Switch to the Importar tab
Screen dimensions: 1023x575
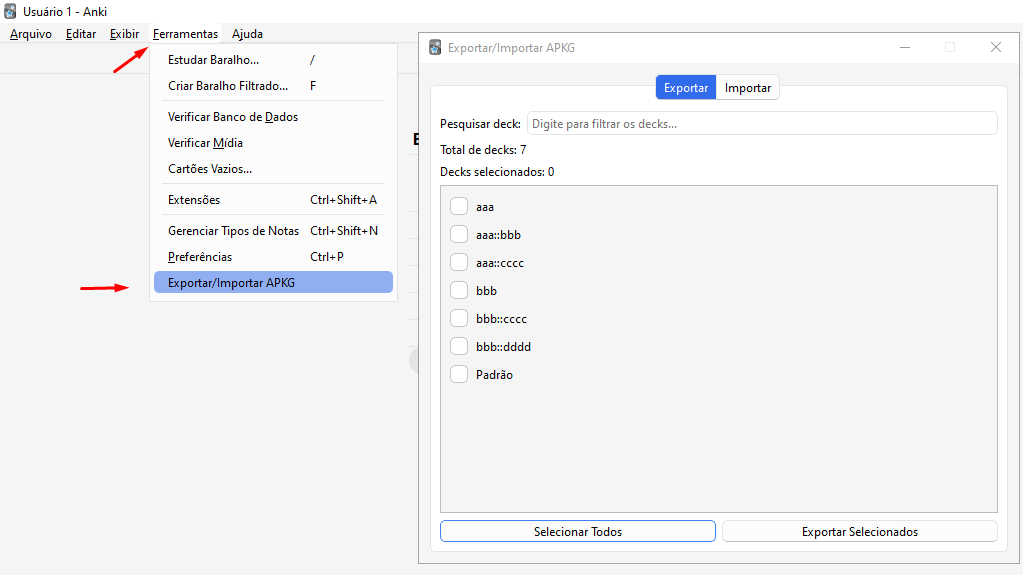747,88
